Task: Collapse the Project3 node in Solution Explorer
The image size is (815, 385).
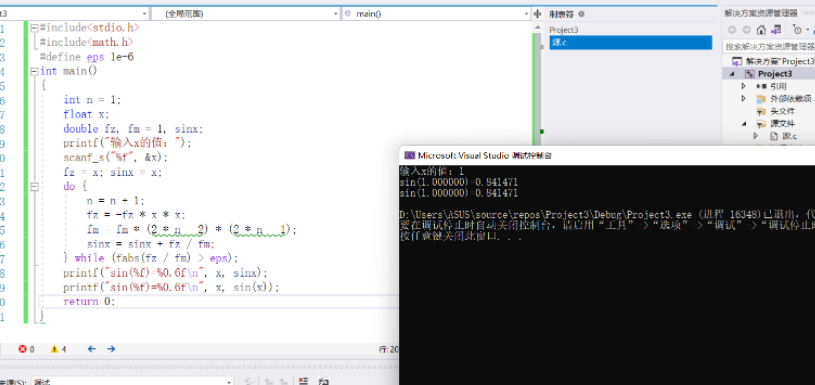Action: click(732, 74)
